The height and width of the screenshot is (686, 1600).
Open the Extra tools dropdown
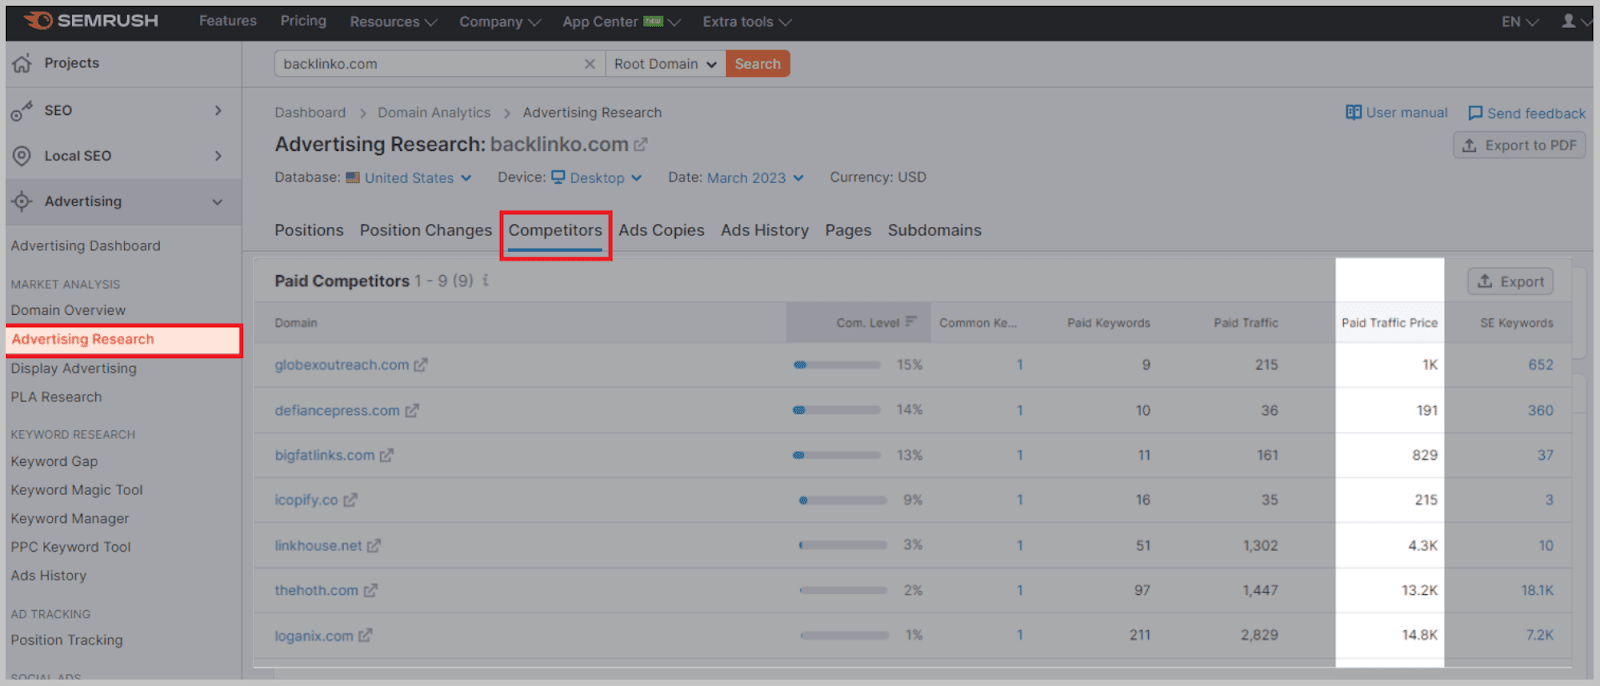point(747,22)
